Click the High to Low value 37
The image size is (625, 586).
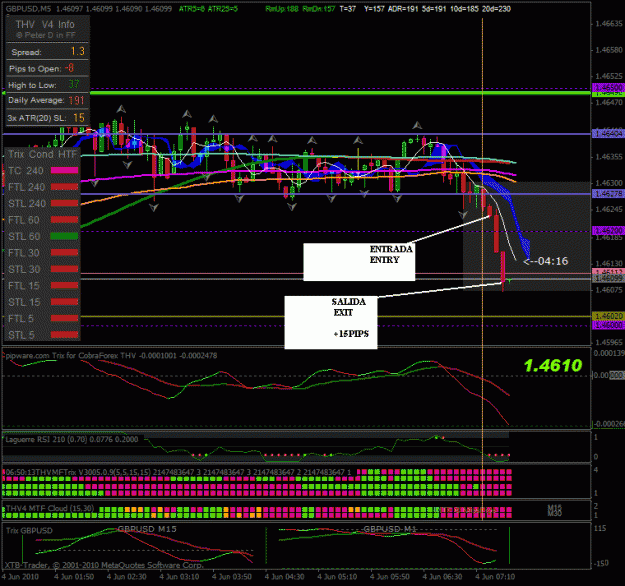point(74,84)
